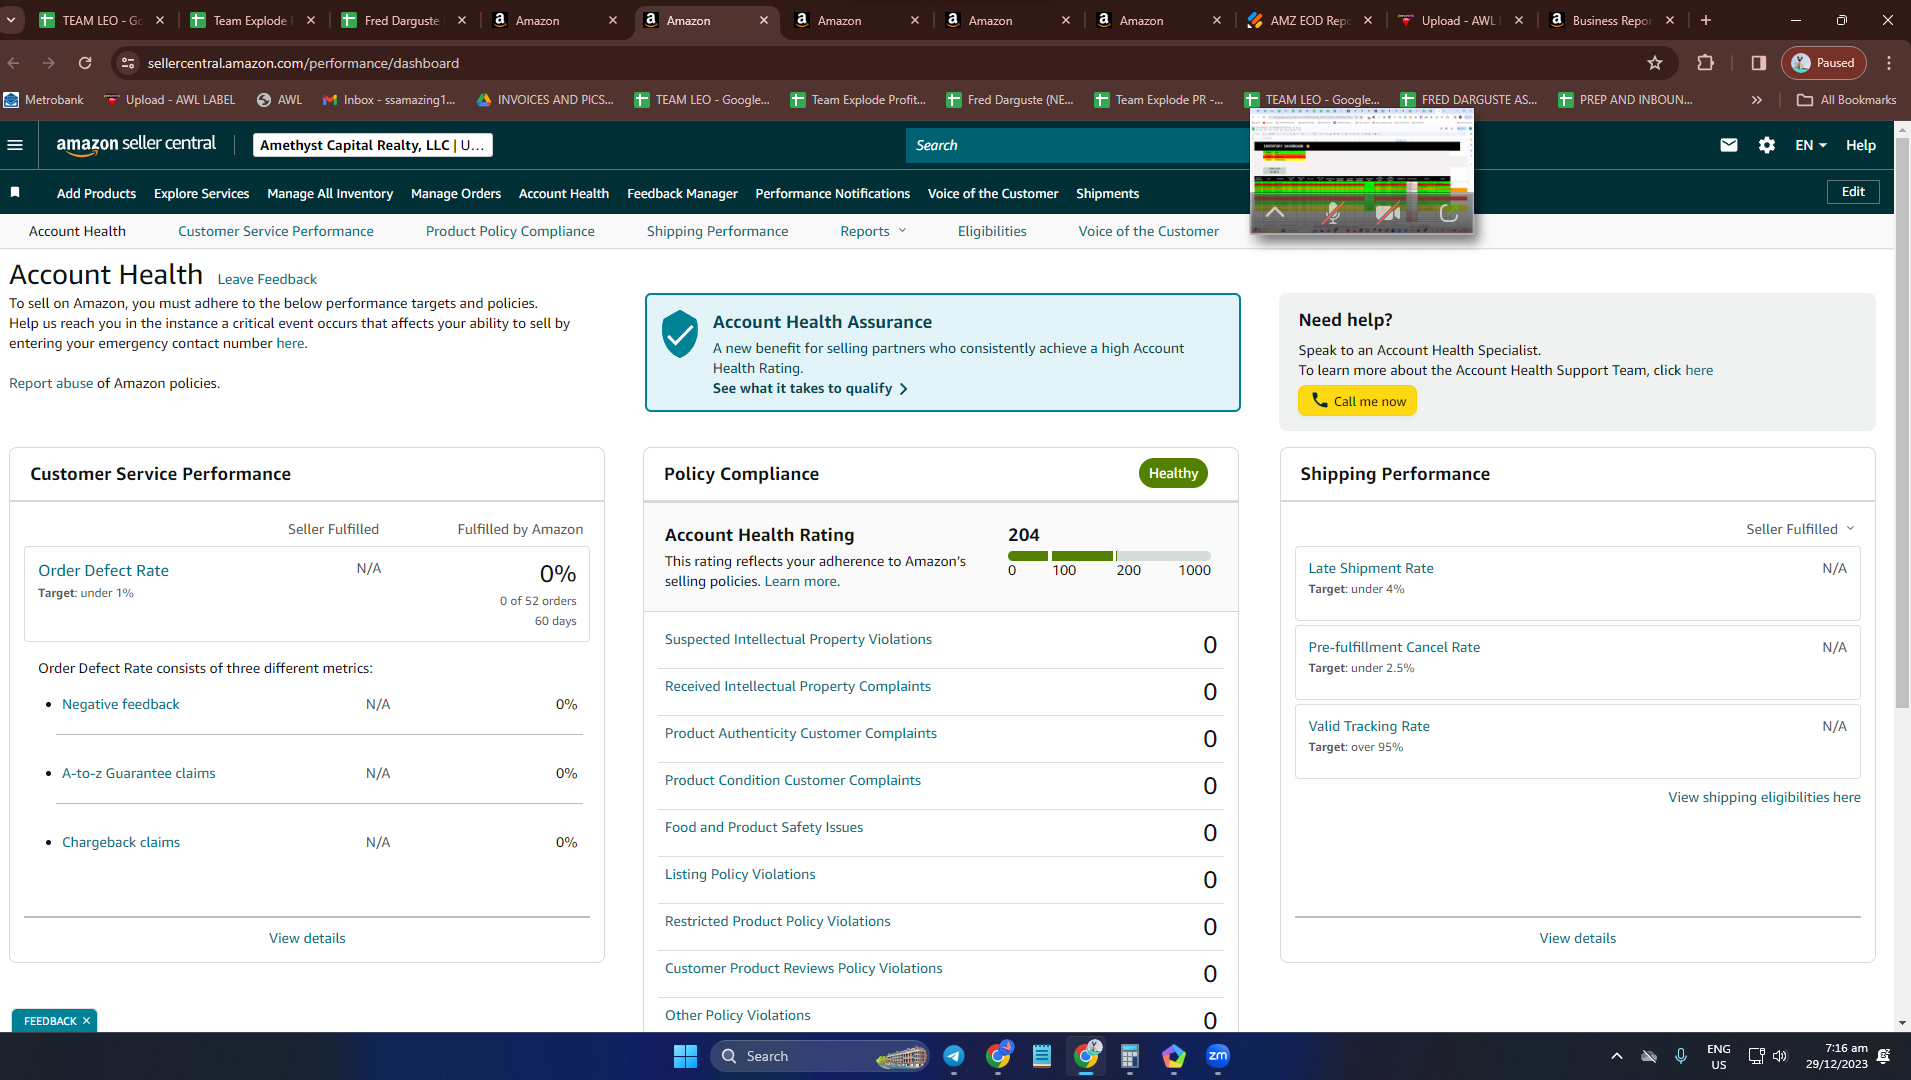Open Performance Notifications
1911x1080 pixels.
point(832,193)
